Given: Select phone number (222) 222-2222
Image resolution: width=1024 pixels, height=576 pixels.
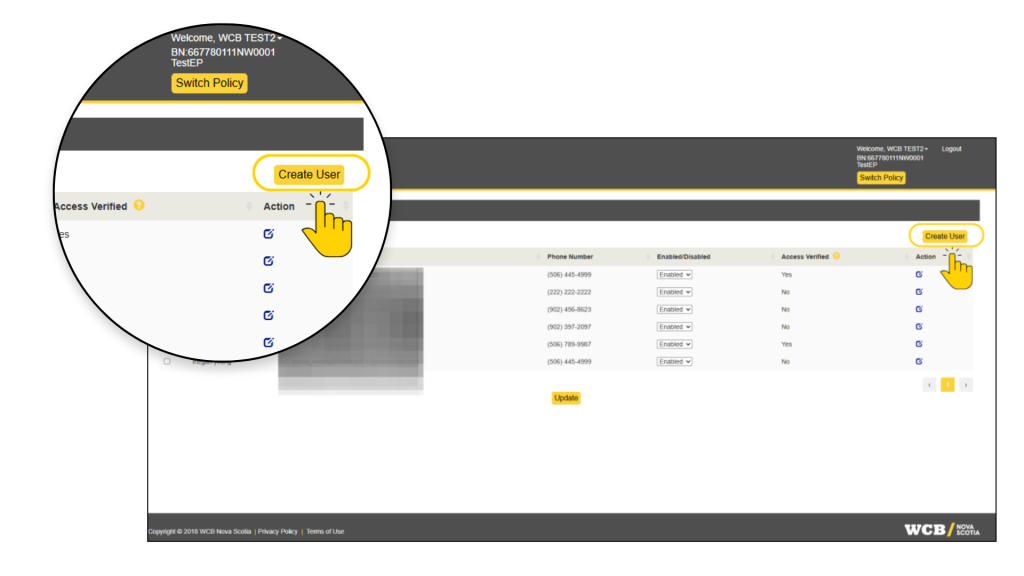Looking at the screenshot, I should tap(569, 292).
